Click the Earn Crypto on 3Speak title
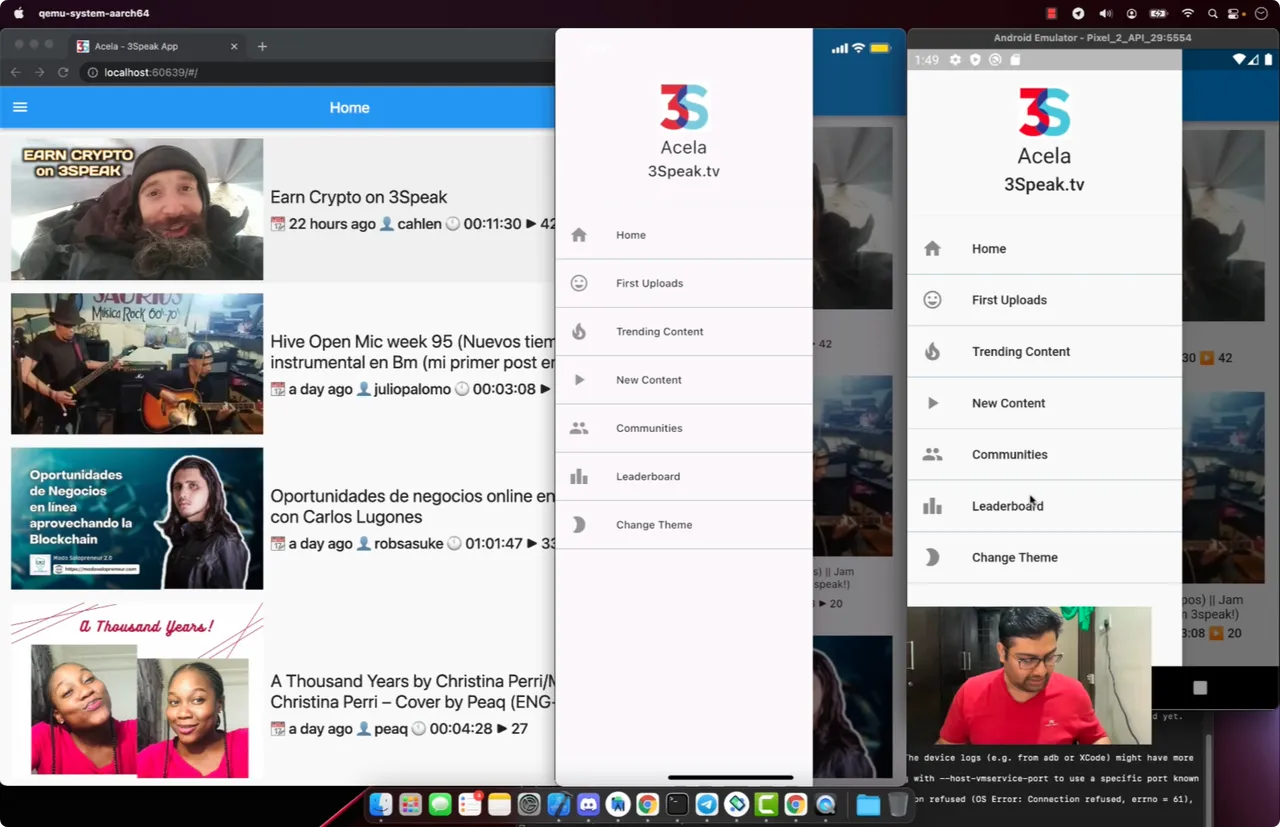1280x827 pixels. 359,197
